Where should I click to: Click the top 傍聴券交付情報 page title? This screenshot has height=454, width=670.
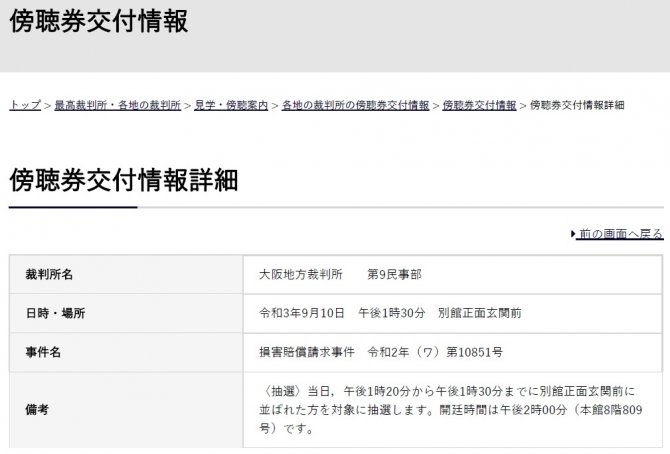pyautogui.click(x=99, y=22)
